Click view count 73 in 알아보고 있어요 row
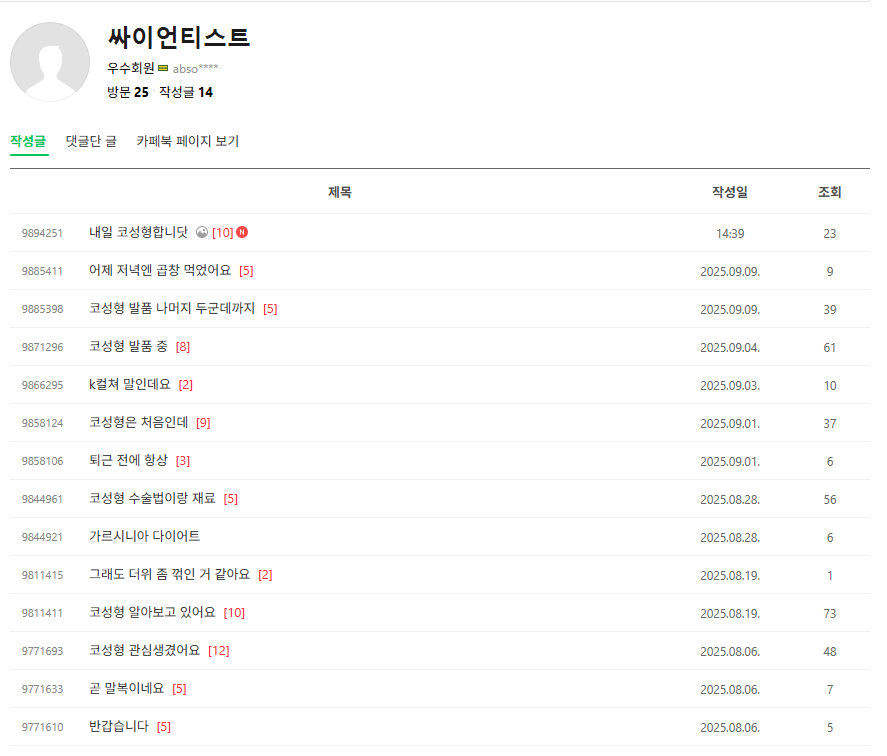Viewport: 887px width, 756px height. pos(829,613)
